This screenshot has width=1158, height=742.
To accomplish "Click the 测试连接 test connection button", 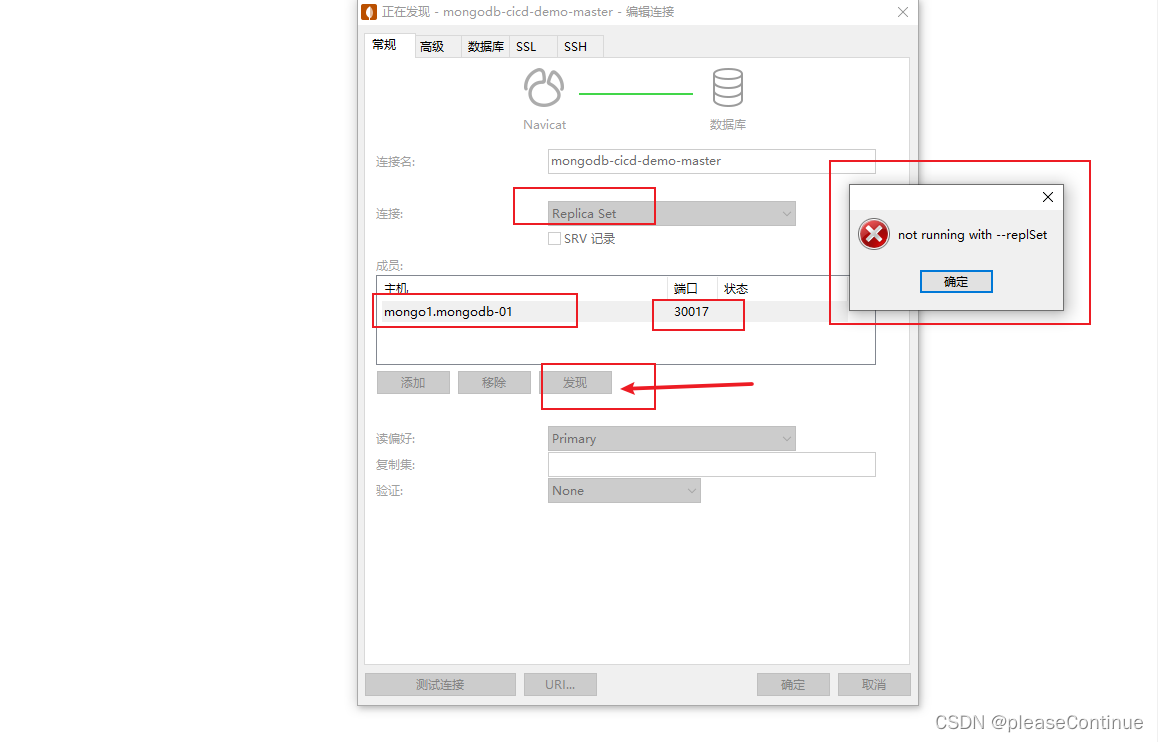I will click(x=440, y=684).
